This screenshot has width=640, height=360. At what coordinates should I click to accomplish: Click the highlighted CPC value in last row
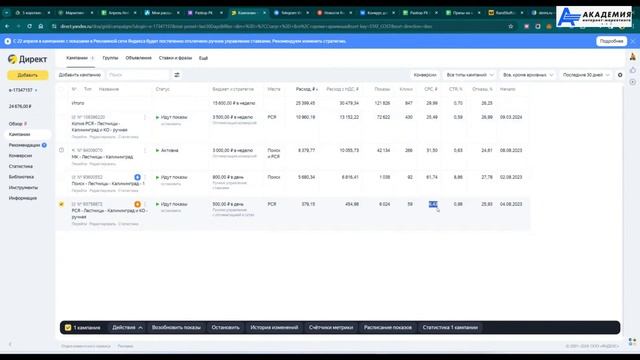[x=433, y=204]
